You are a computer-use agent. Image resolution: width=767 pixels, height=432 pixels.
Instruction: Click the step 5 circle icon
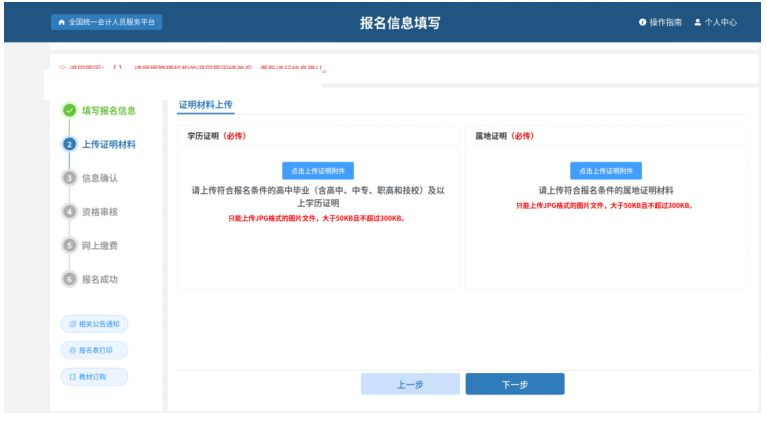[x=70, y=245]
